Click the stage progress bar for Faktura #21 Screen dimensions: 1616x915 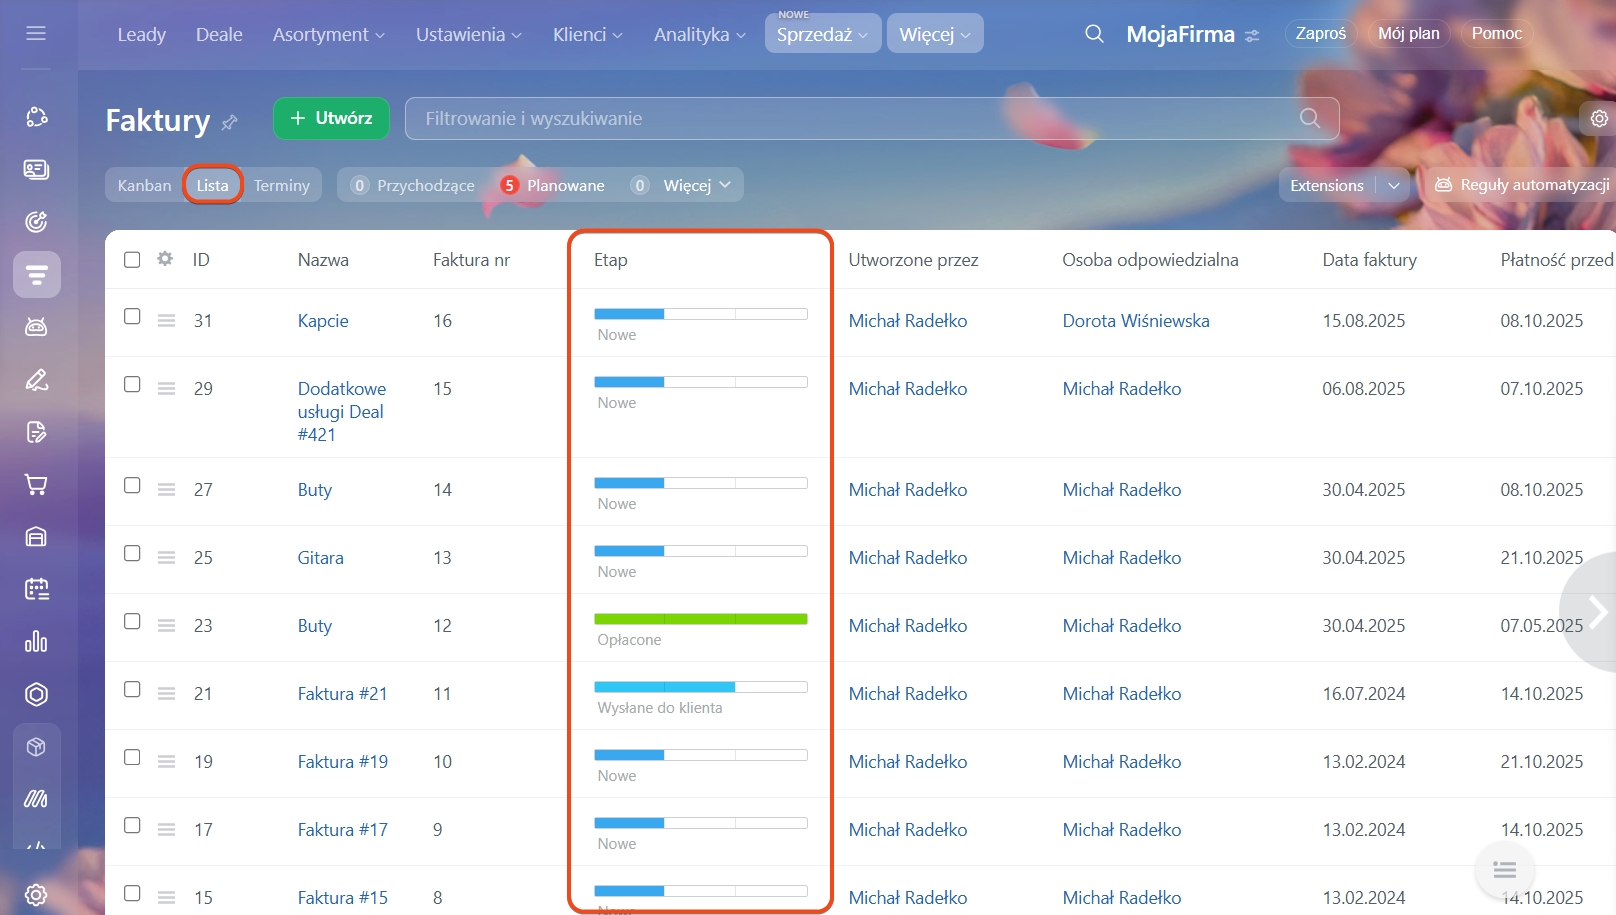point(700,687)
